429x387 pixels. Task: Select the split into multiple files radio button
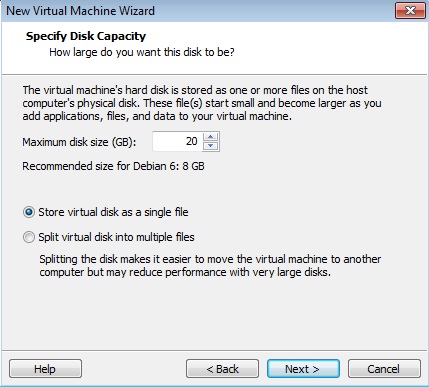click(29, 237)
